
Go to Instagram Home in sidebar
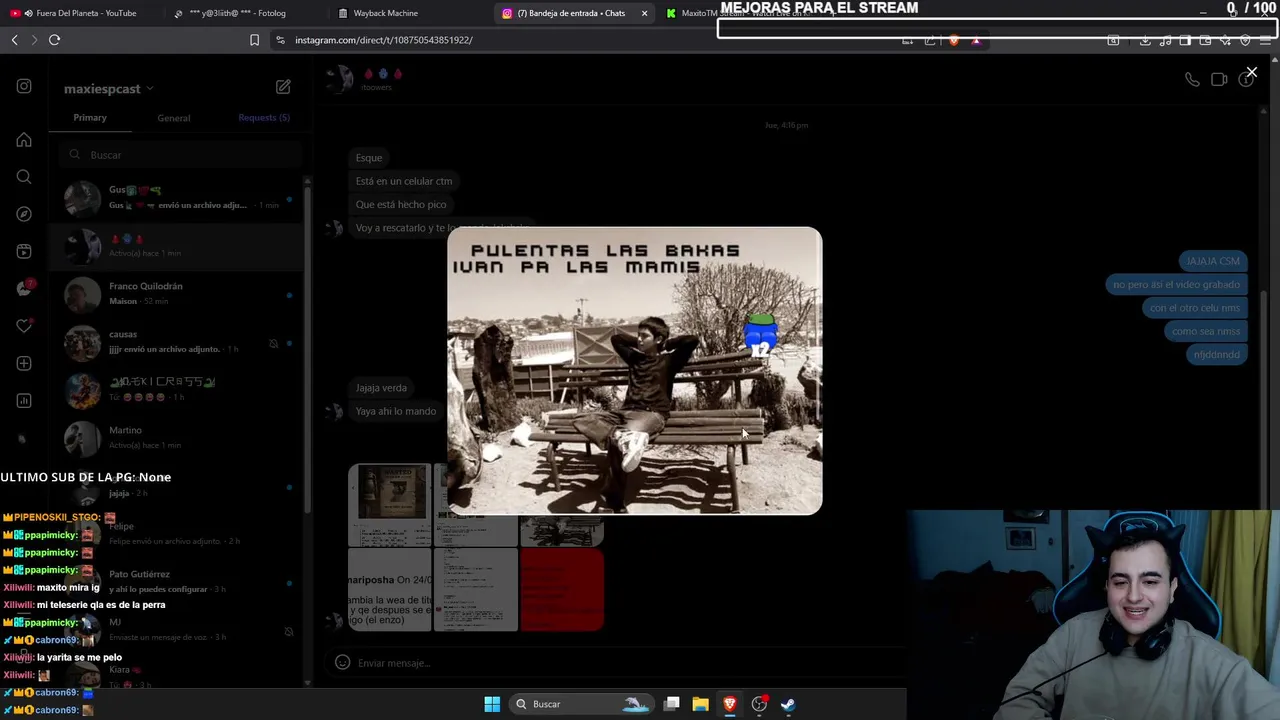coord(24,140)
